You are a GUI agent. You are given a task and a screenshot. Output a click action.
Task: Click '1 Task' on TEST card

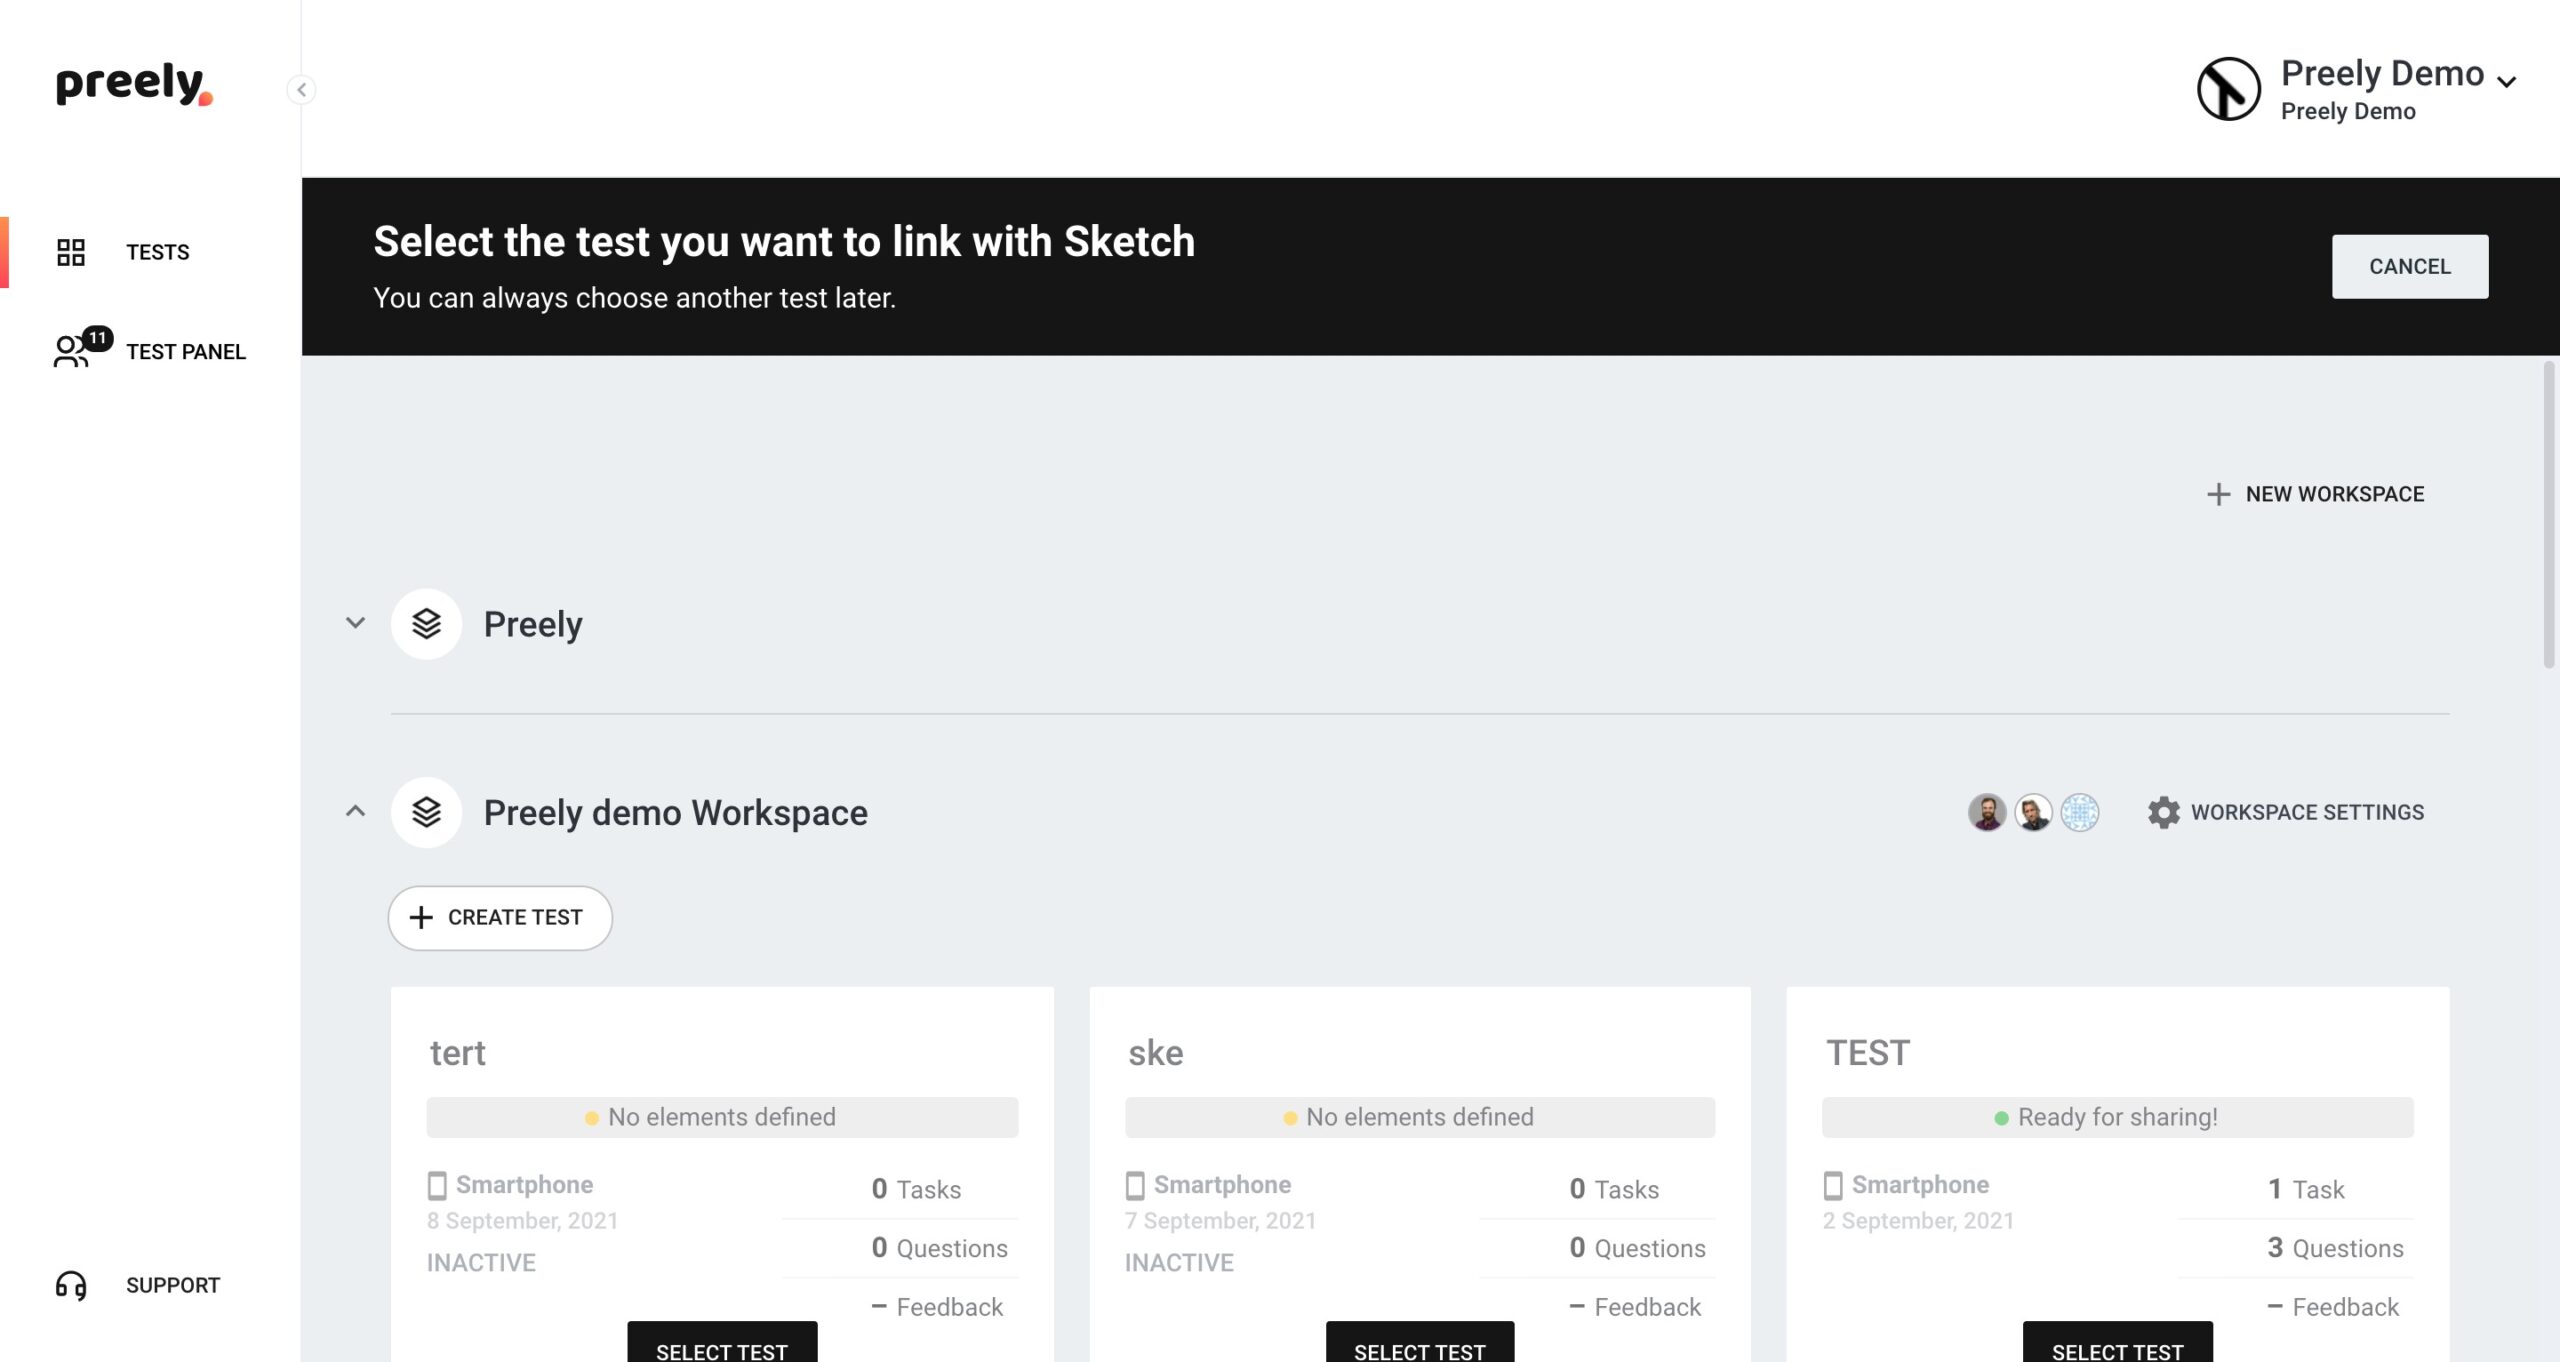(x=2306, y=1189)
